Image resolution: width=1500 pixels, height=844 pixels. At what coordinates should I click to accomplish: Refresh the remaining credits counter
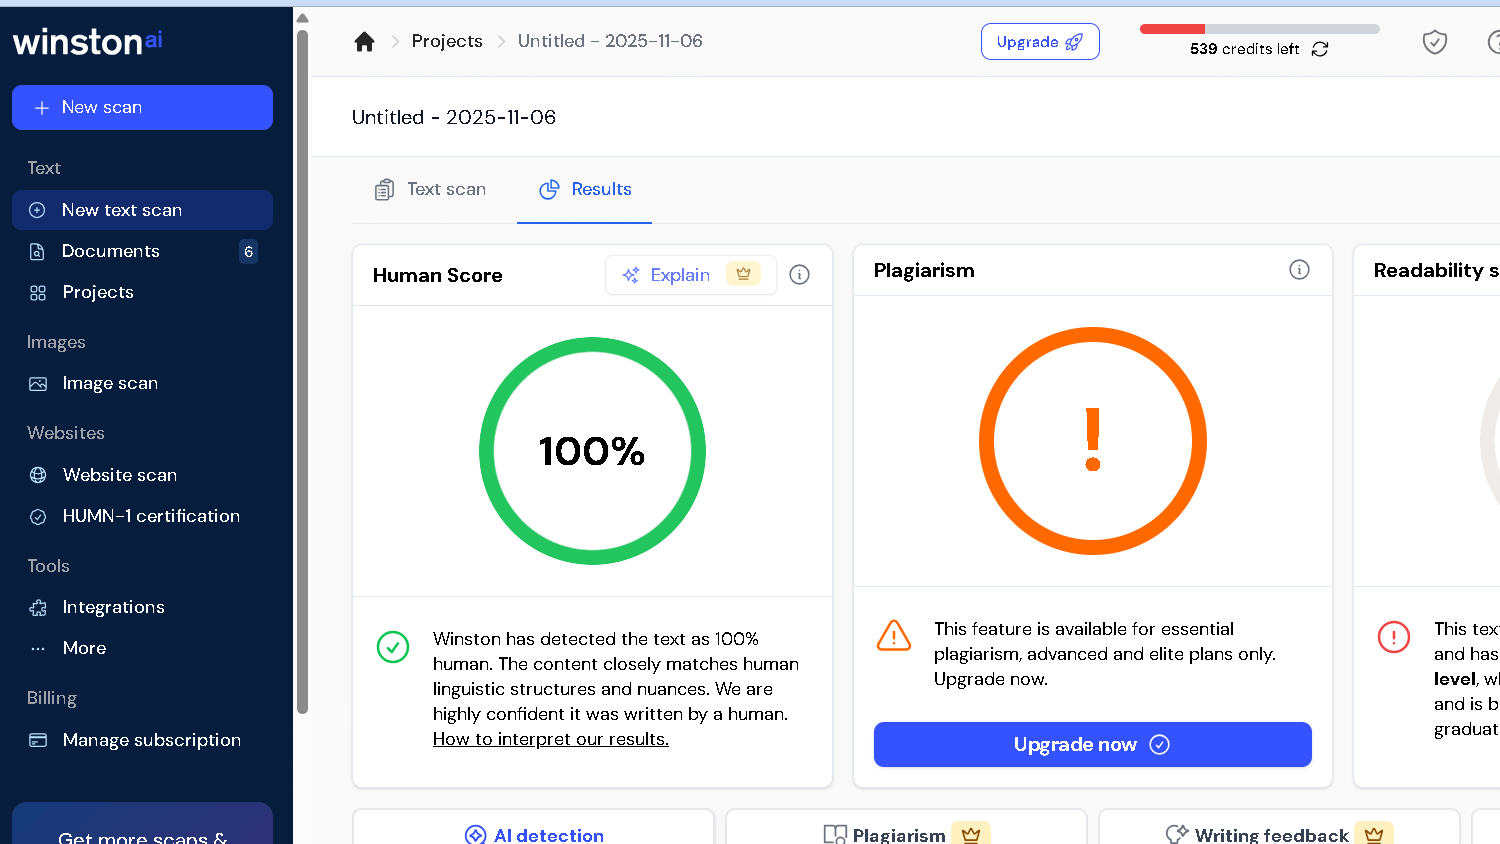1319,48
